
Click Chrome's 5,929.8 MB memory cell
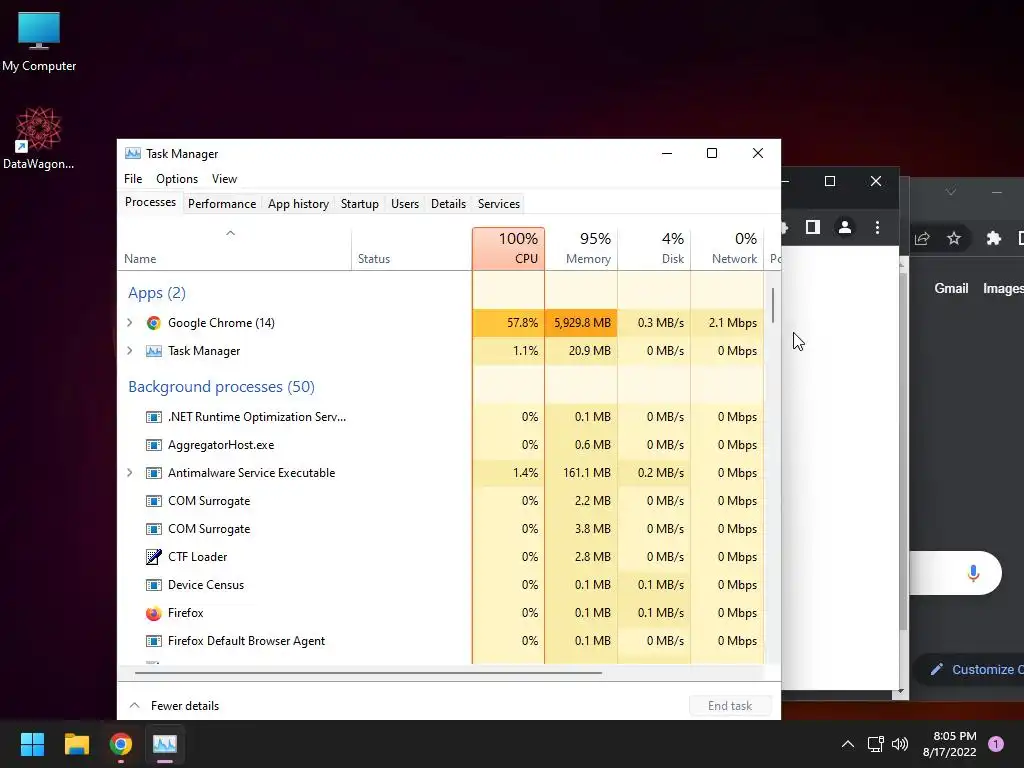click(x=581, y=323)
